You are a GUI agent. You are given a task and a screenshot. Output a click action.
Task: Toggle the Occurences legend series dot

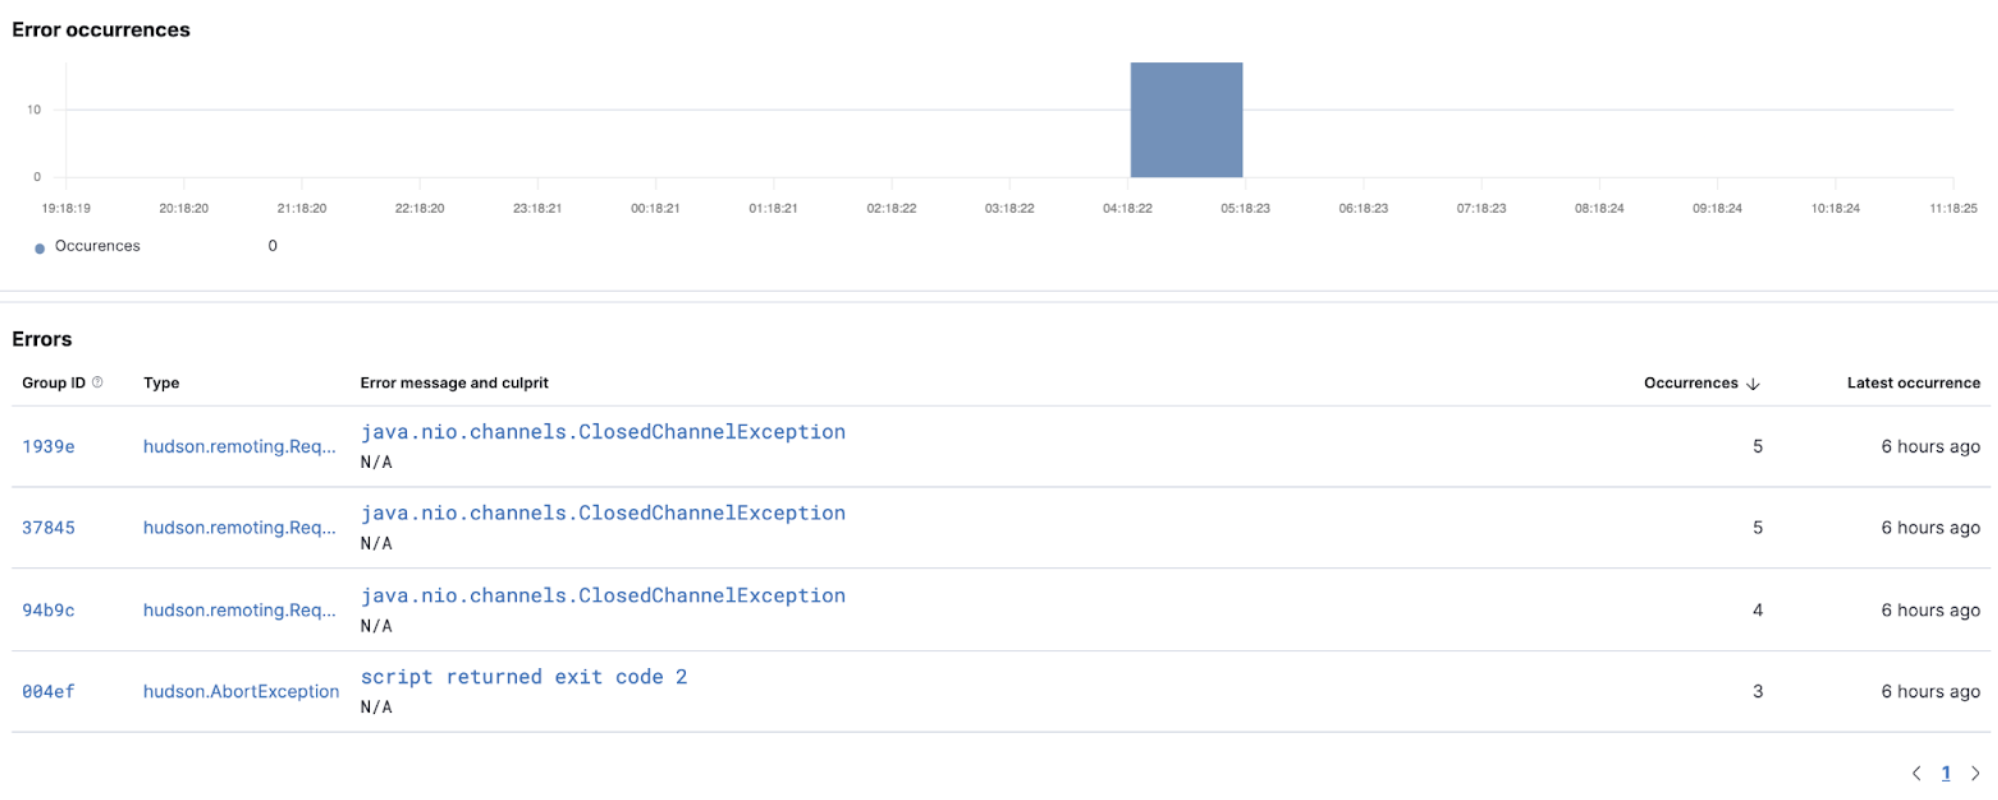coord(40,248)
